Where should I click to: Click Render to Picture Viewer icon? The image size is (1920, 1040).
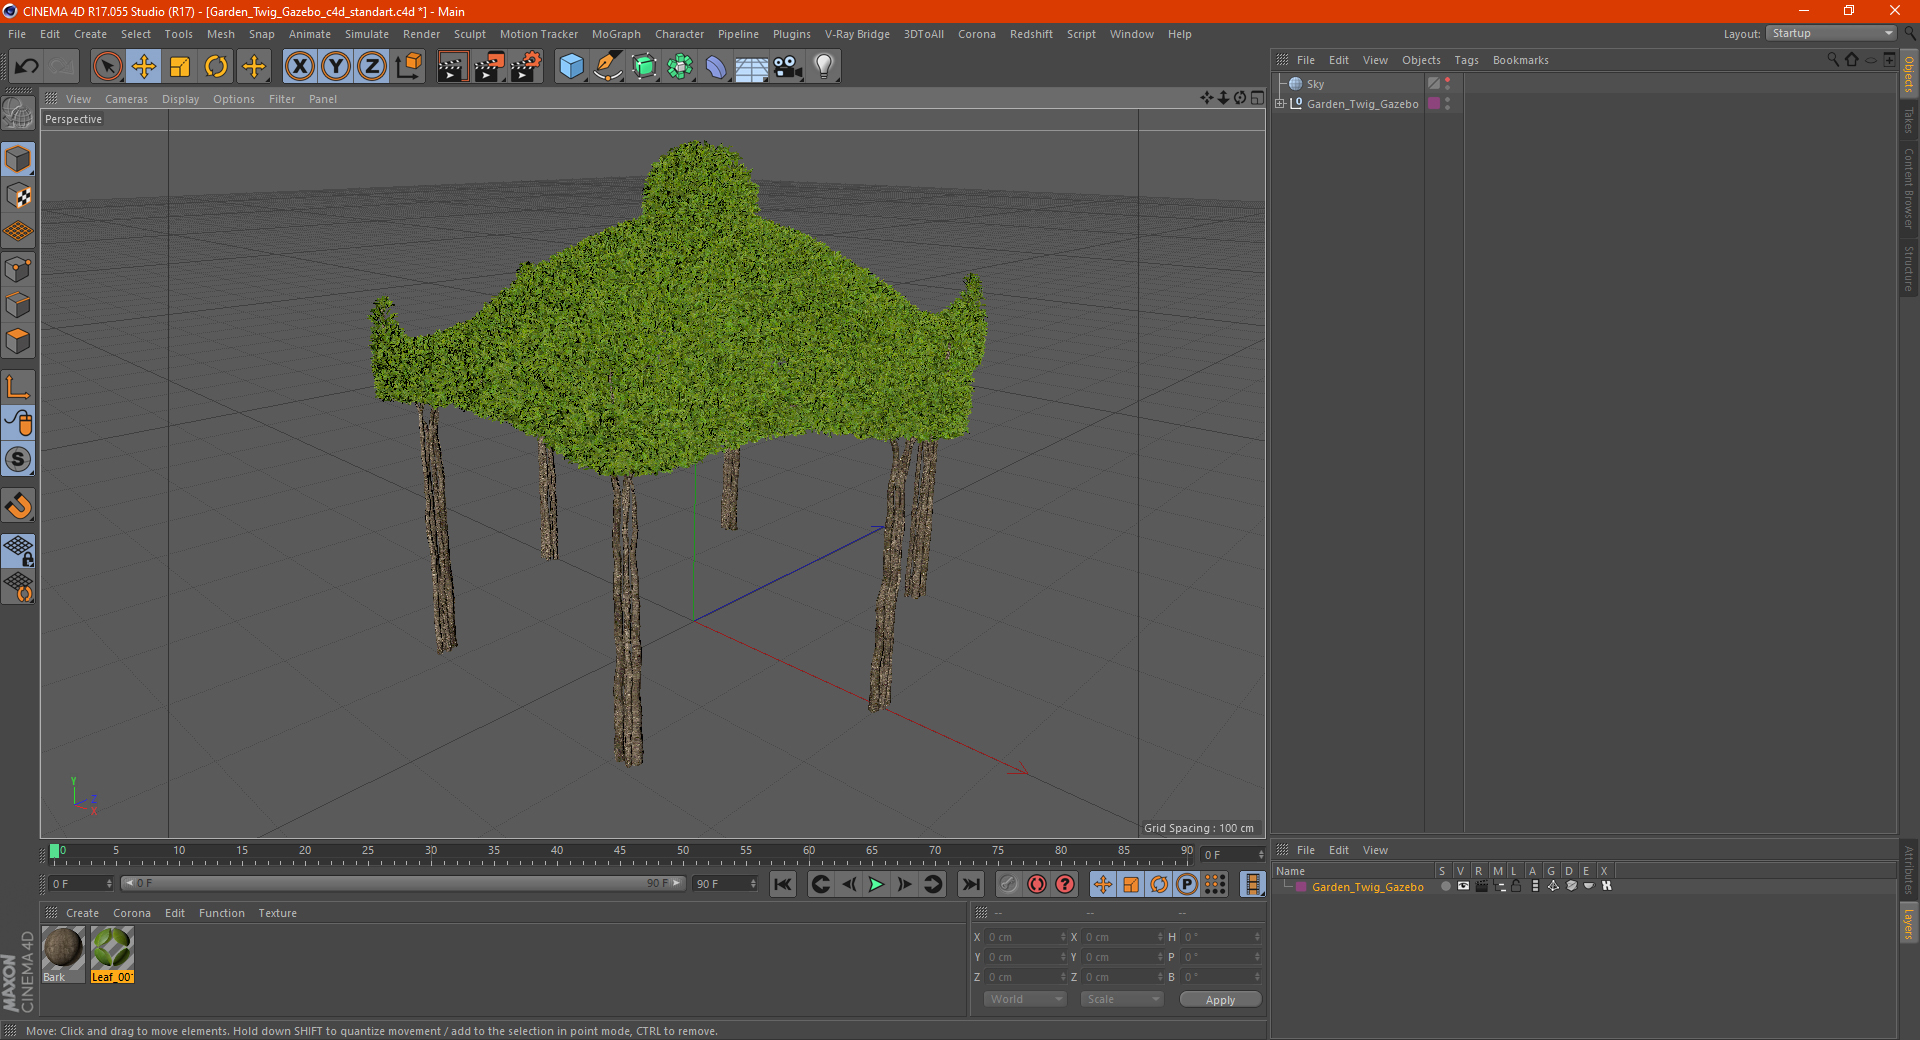489,67
